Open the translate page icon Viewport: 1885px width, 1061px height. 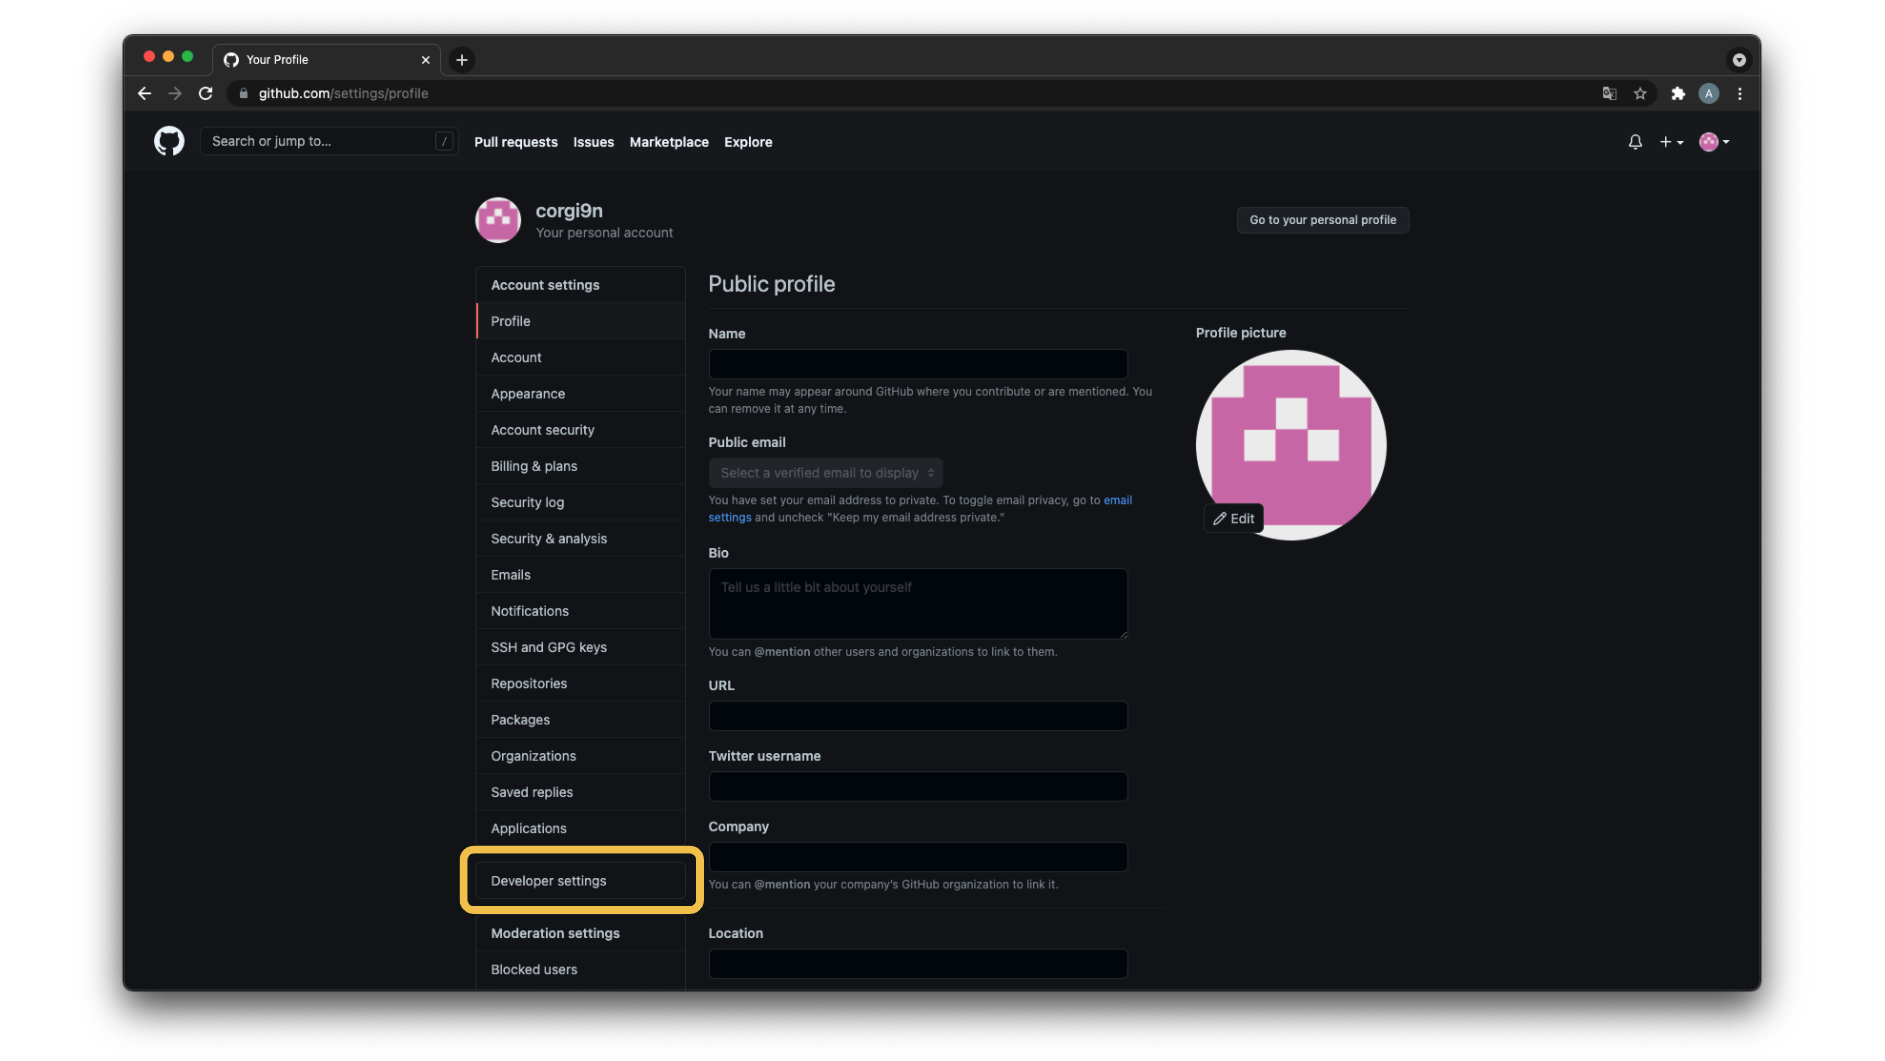point(1609,93)
